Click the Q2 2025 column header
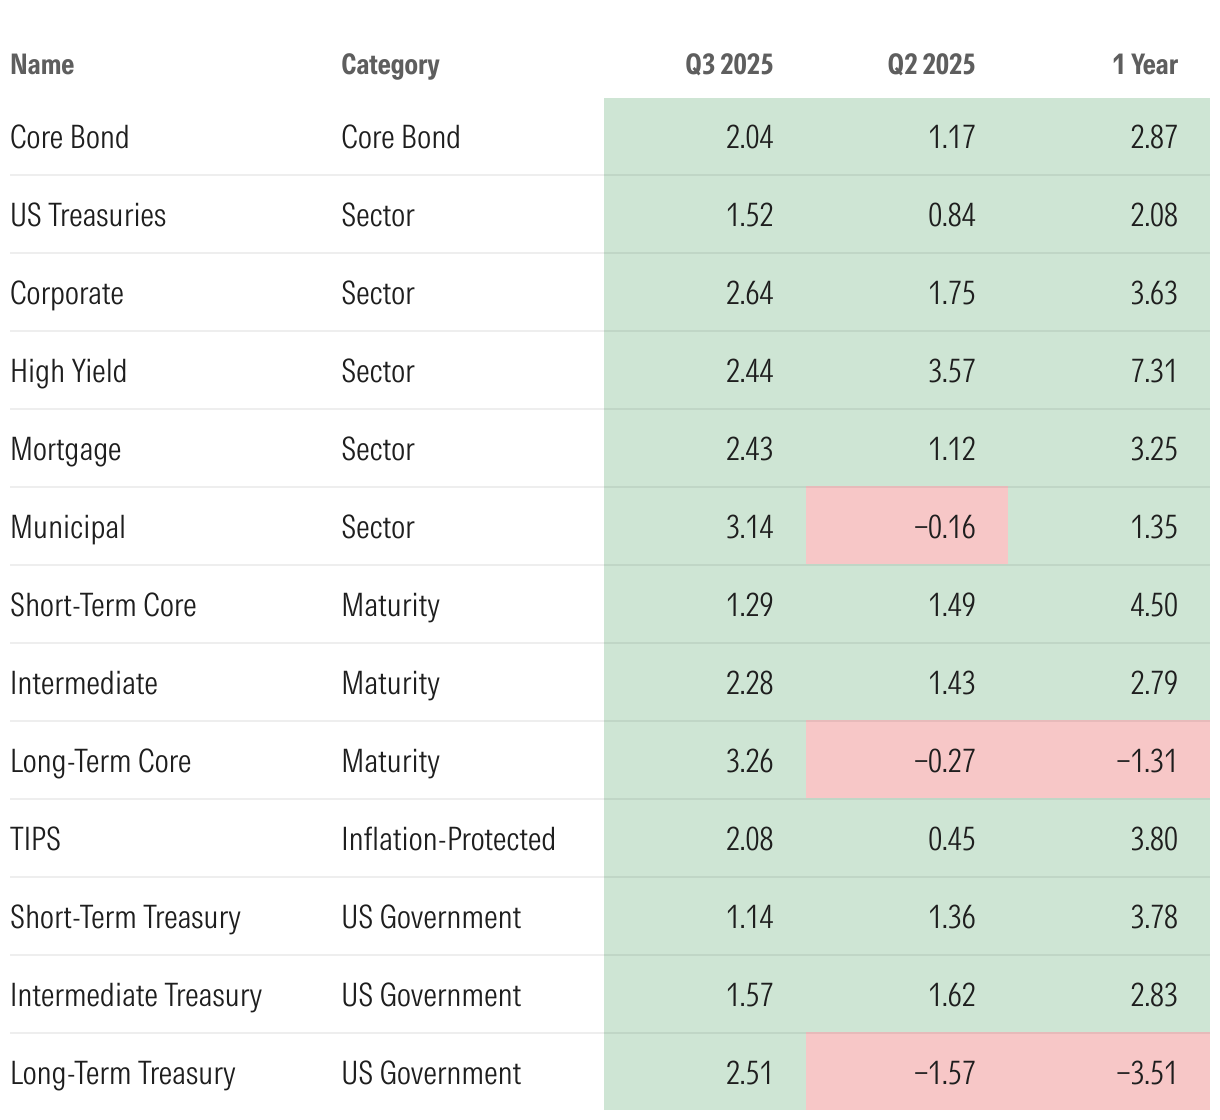Image resolution: width=1220 pixels, height=1120 pixels. point(931,65)
